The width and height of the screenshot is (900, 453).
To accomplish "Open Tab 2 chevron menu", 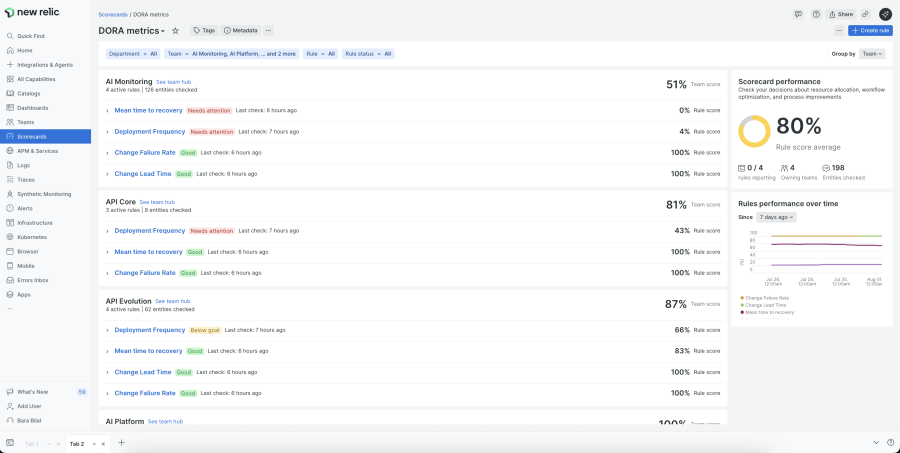I will click(94, 444).
